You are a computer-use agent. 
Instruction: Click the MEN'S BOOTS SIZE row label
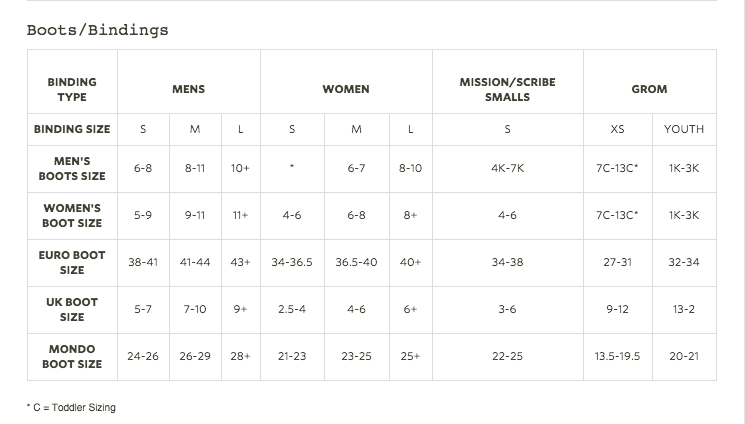point(72,169)
